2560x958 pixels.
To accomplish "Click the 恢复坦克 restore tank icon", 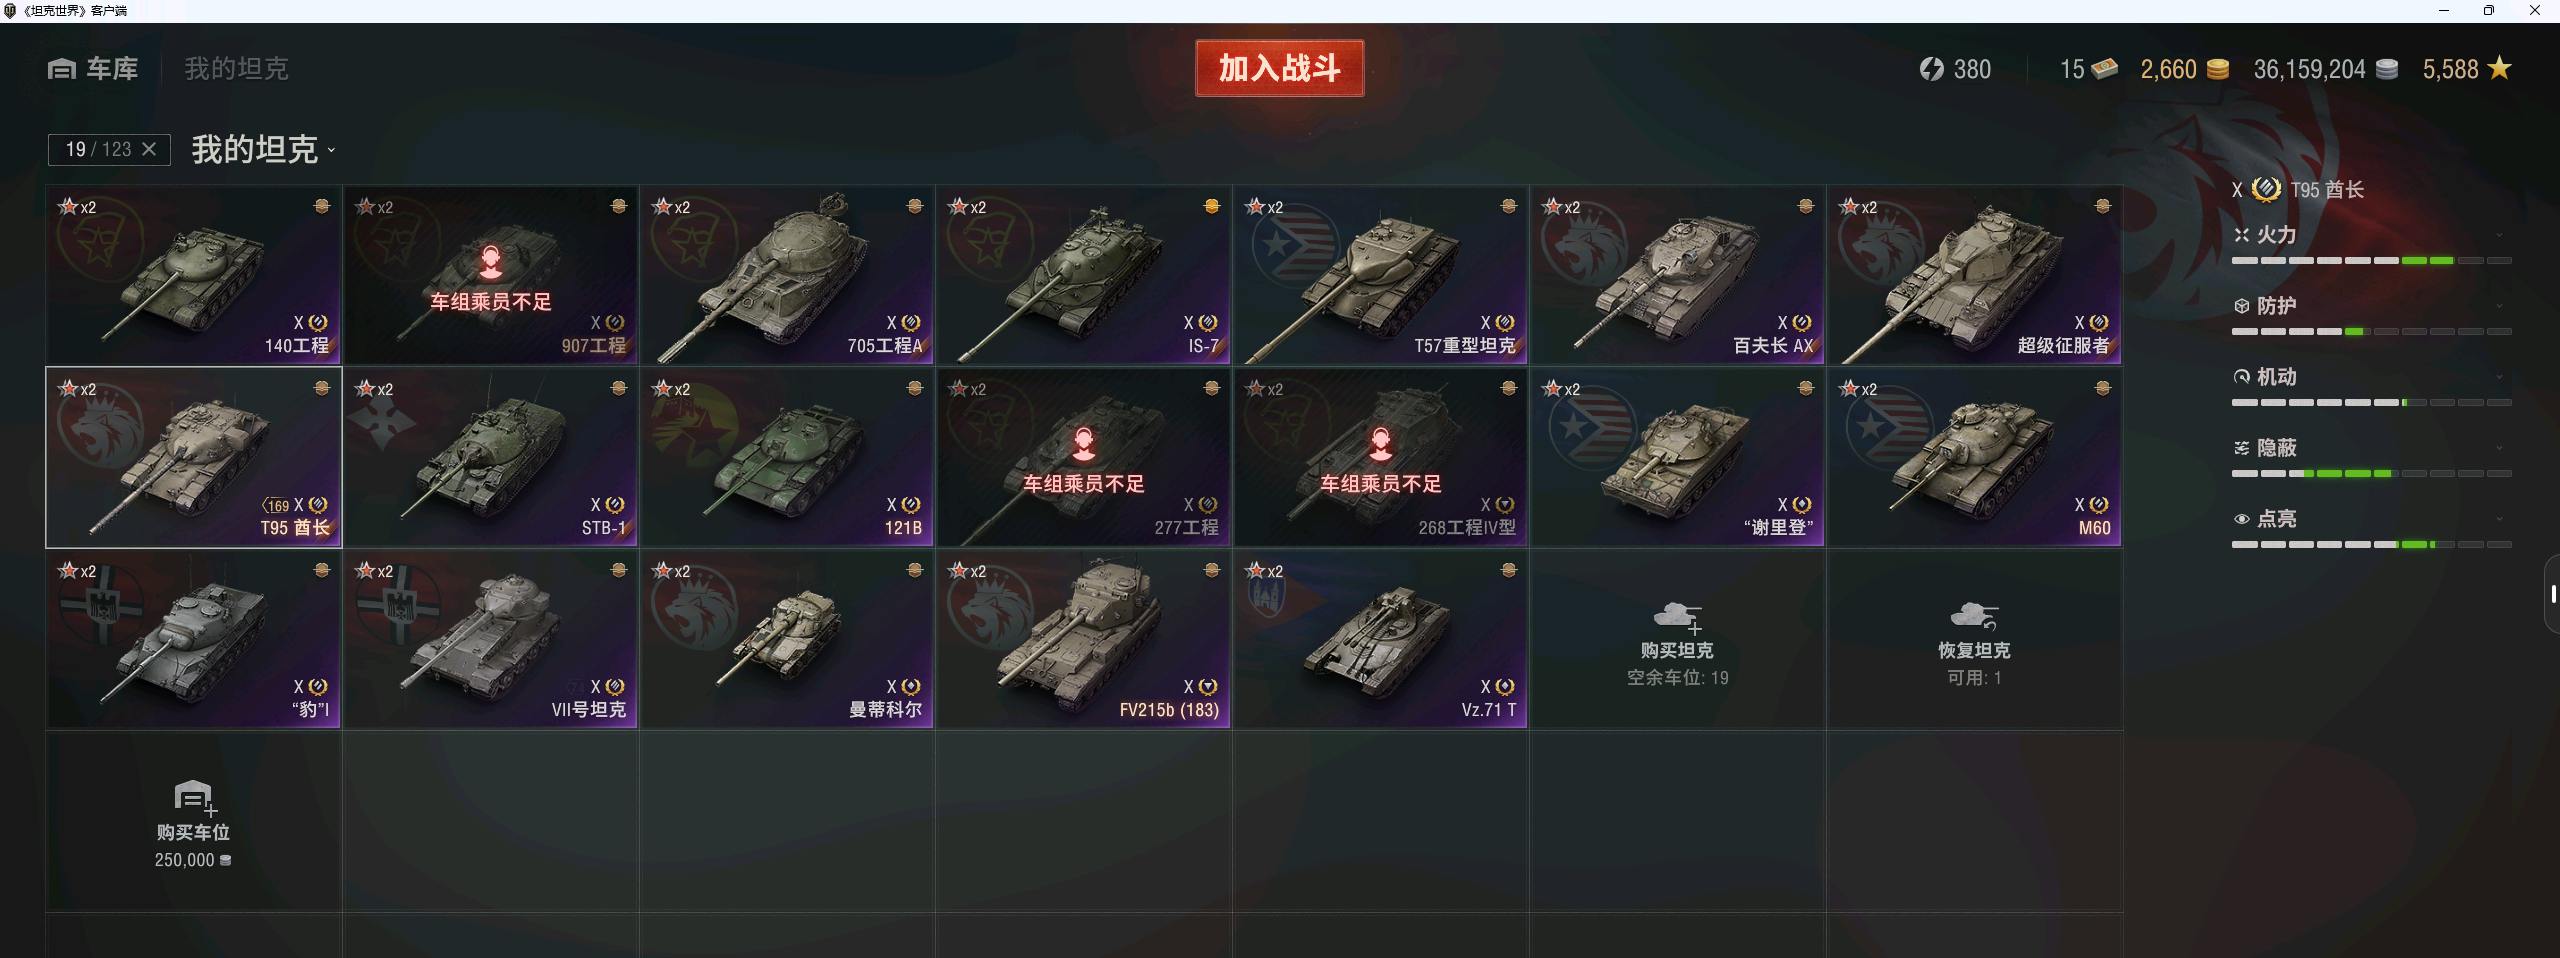I will pos(1973,616).
